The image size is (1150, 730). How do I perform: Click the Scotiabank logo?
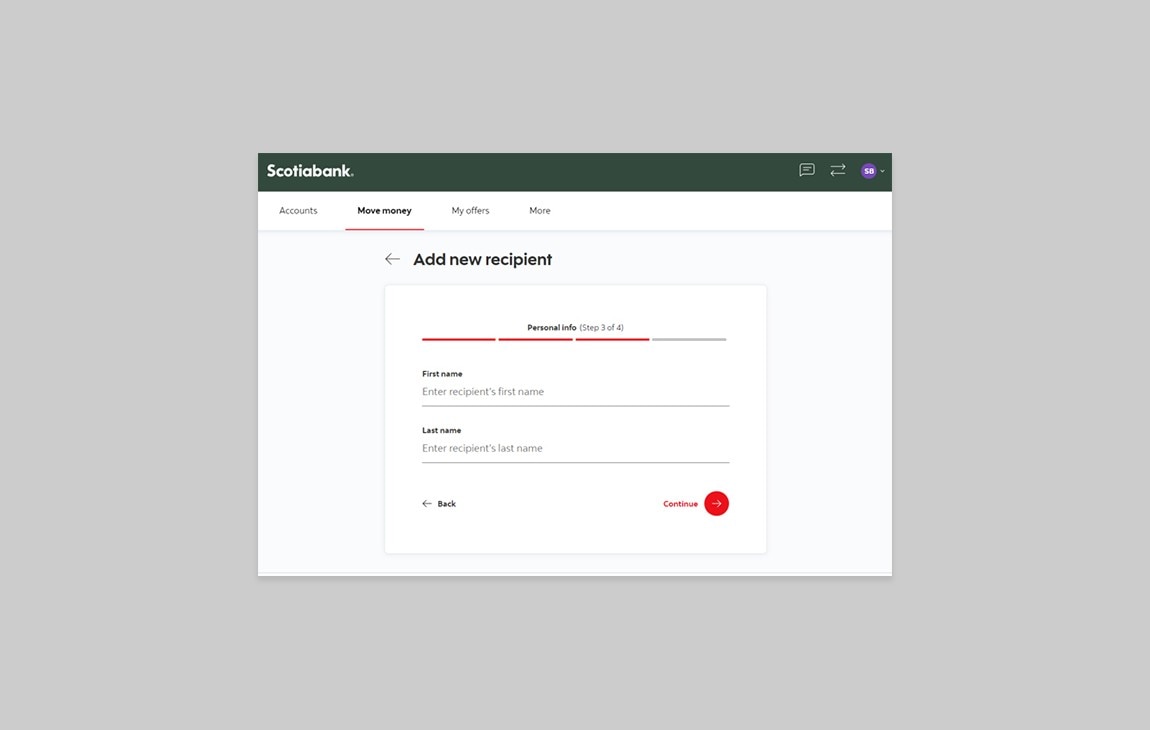(310, 171)
